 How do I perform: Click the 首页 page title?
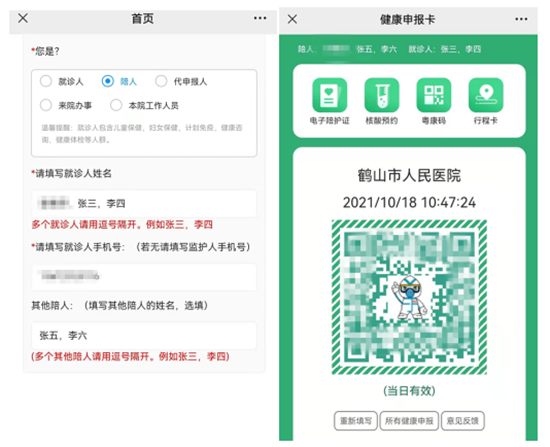(142, 18)
